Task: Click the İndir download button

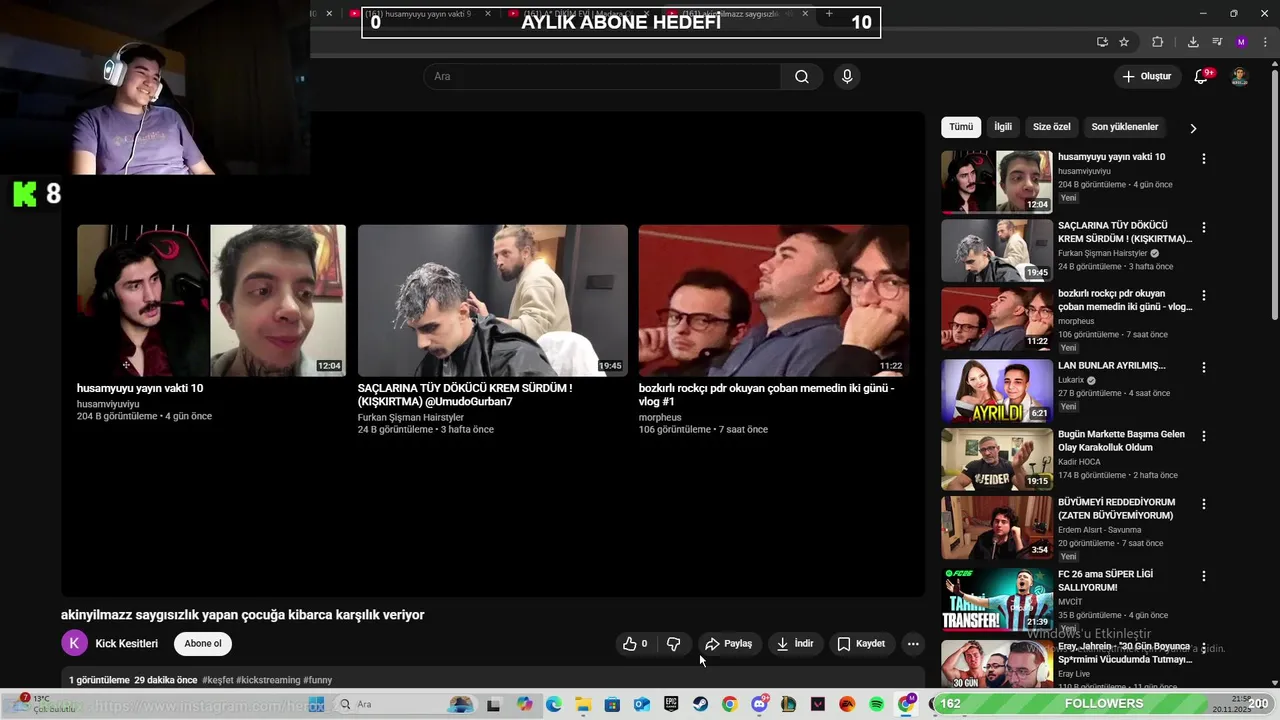Action: point(795,644)
